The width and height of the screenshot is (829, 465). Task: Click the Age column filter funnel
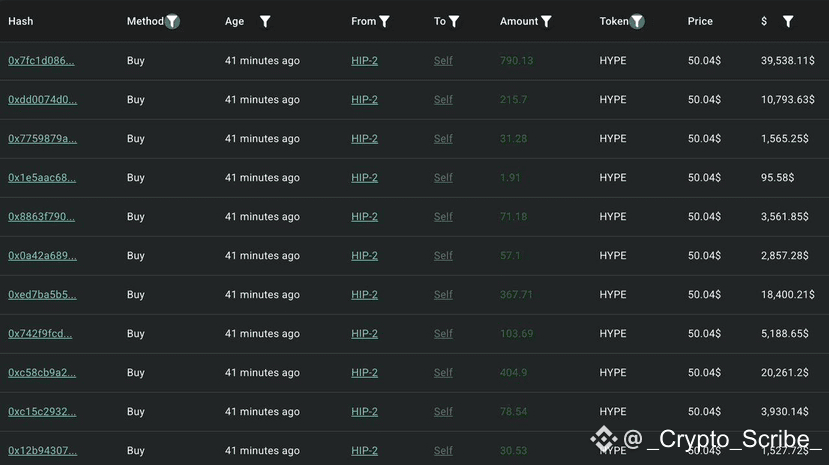(x=265, y=21)
